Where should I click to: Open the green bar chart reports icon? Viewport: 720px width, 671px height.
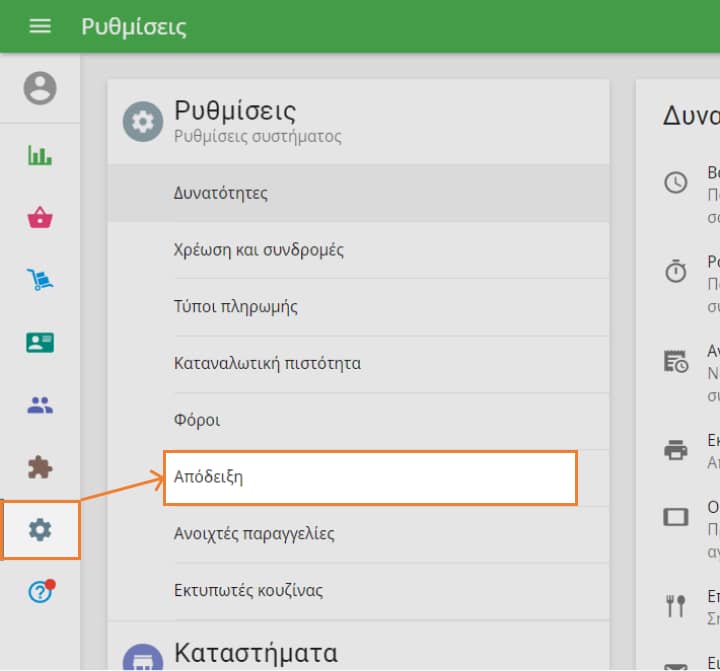[40, 155]
